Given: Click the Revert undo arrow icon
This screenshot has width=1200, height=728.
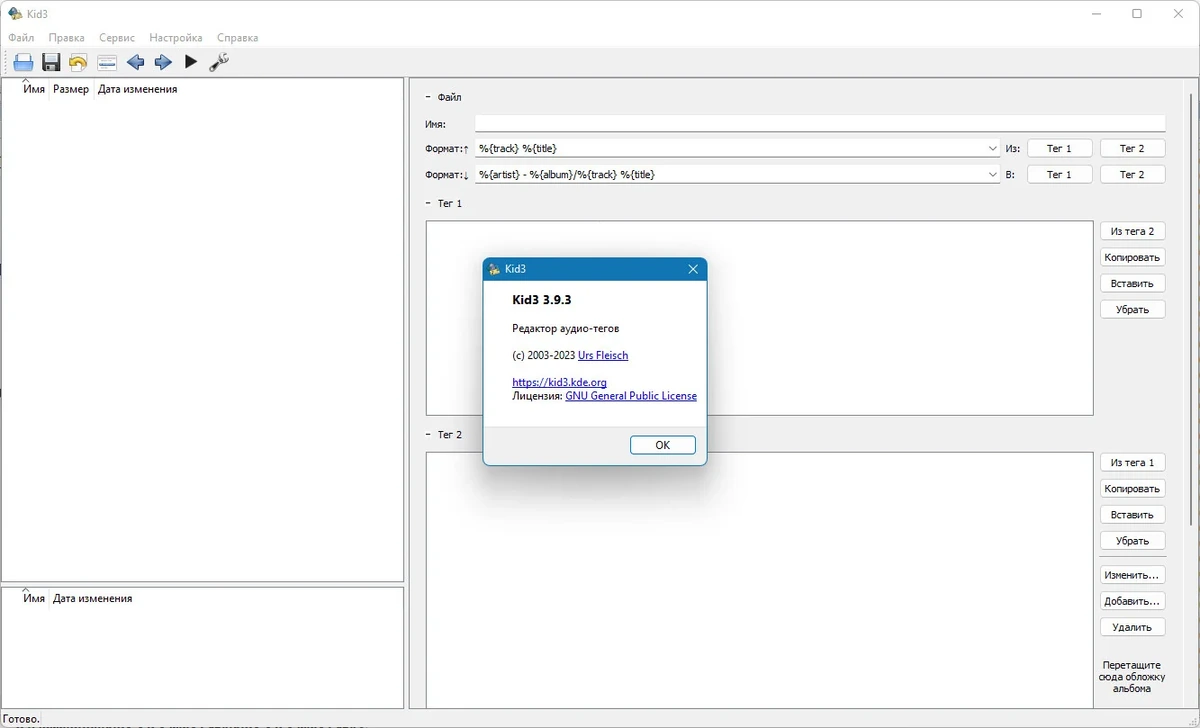Looking at the screenshot, I should point(78,62).
